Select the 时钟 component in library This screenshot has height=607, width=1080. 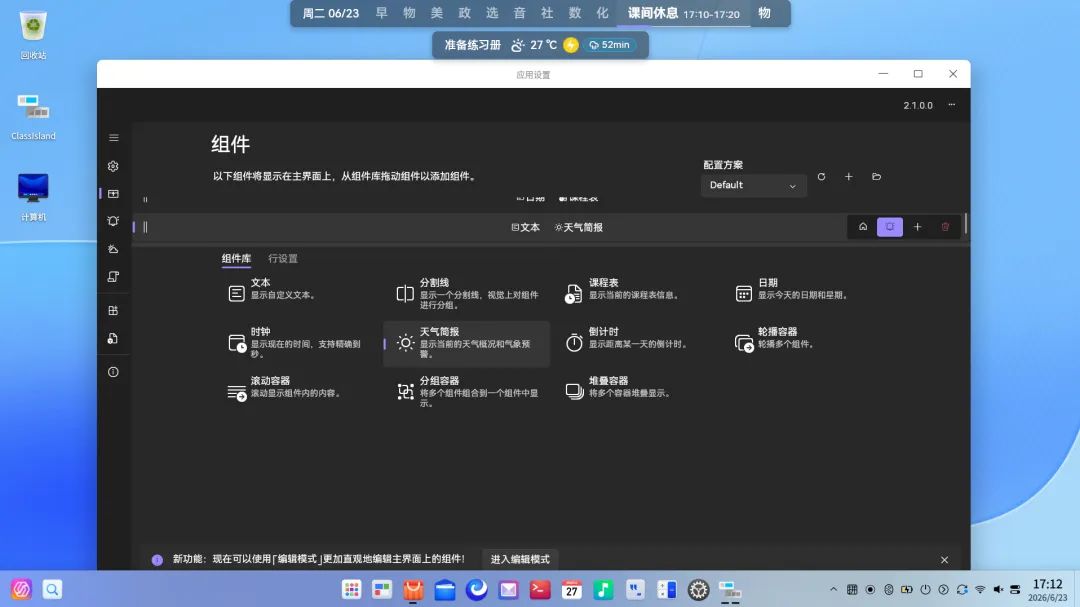pyautogui.click(x=297, y=343)
